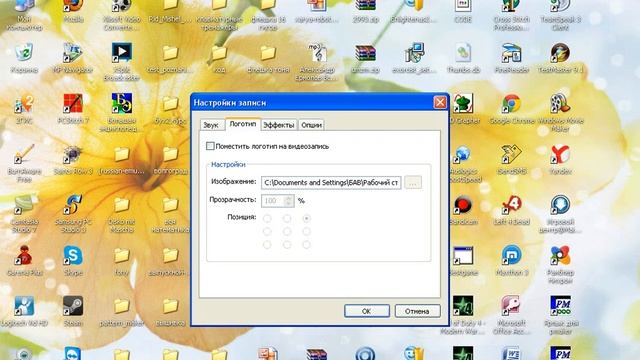Select the 2ГИС desktop shortcut
The image size is (640, 360).
pyautogui.click(x=24, y=109)
